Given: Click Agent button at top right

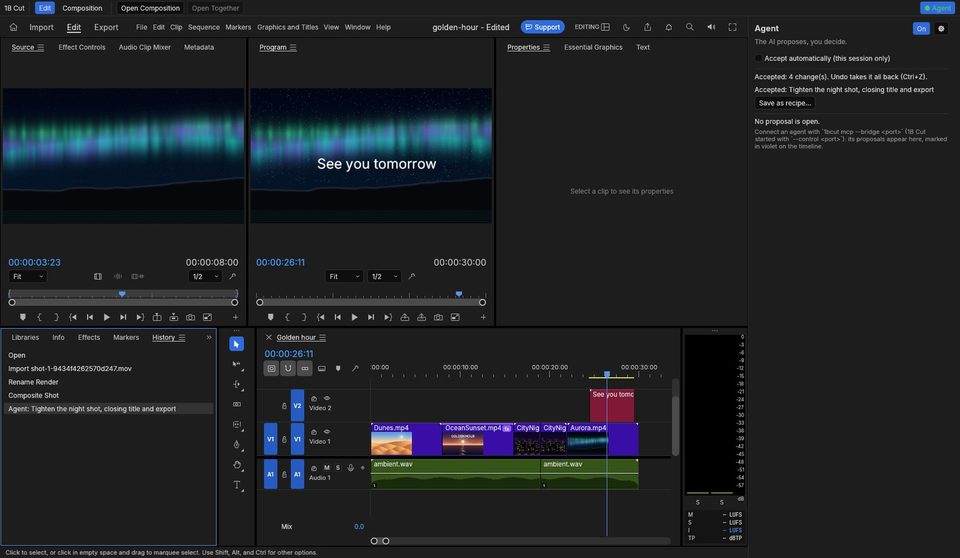Looking at the screenshot, I should click(x=937, y=8).
